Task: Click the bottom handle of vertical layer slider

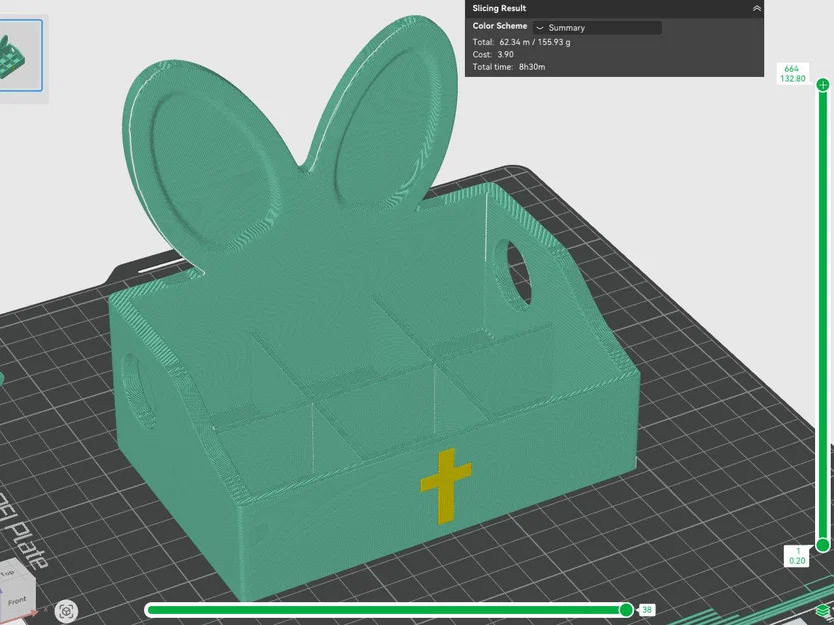Action: 823,545
